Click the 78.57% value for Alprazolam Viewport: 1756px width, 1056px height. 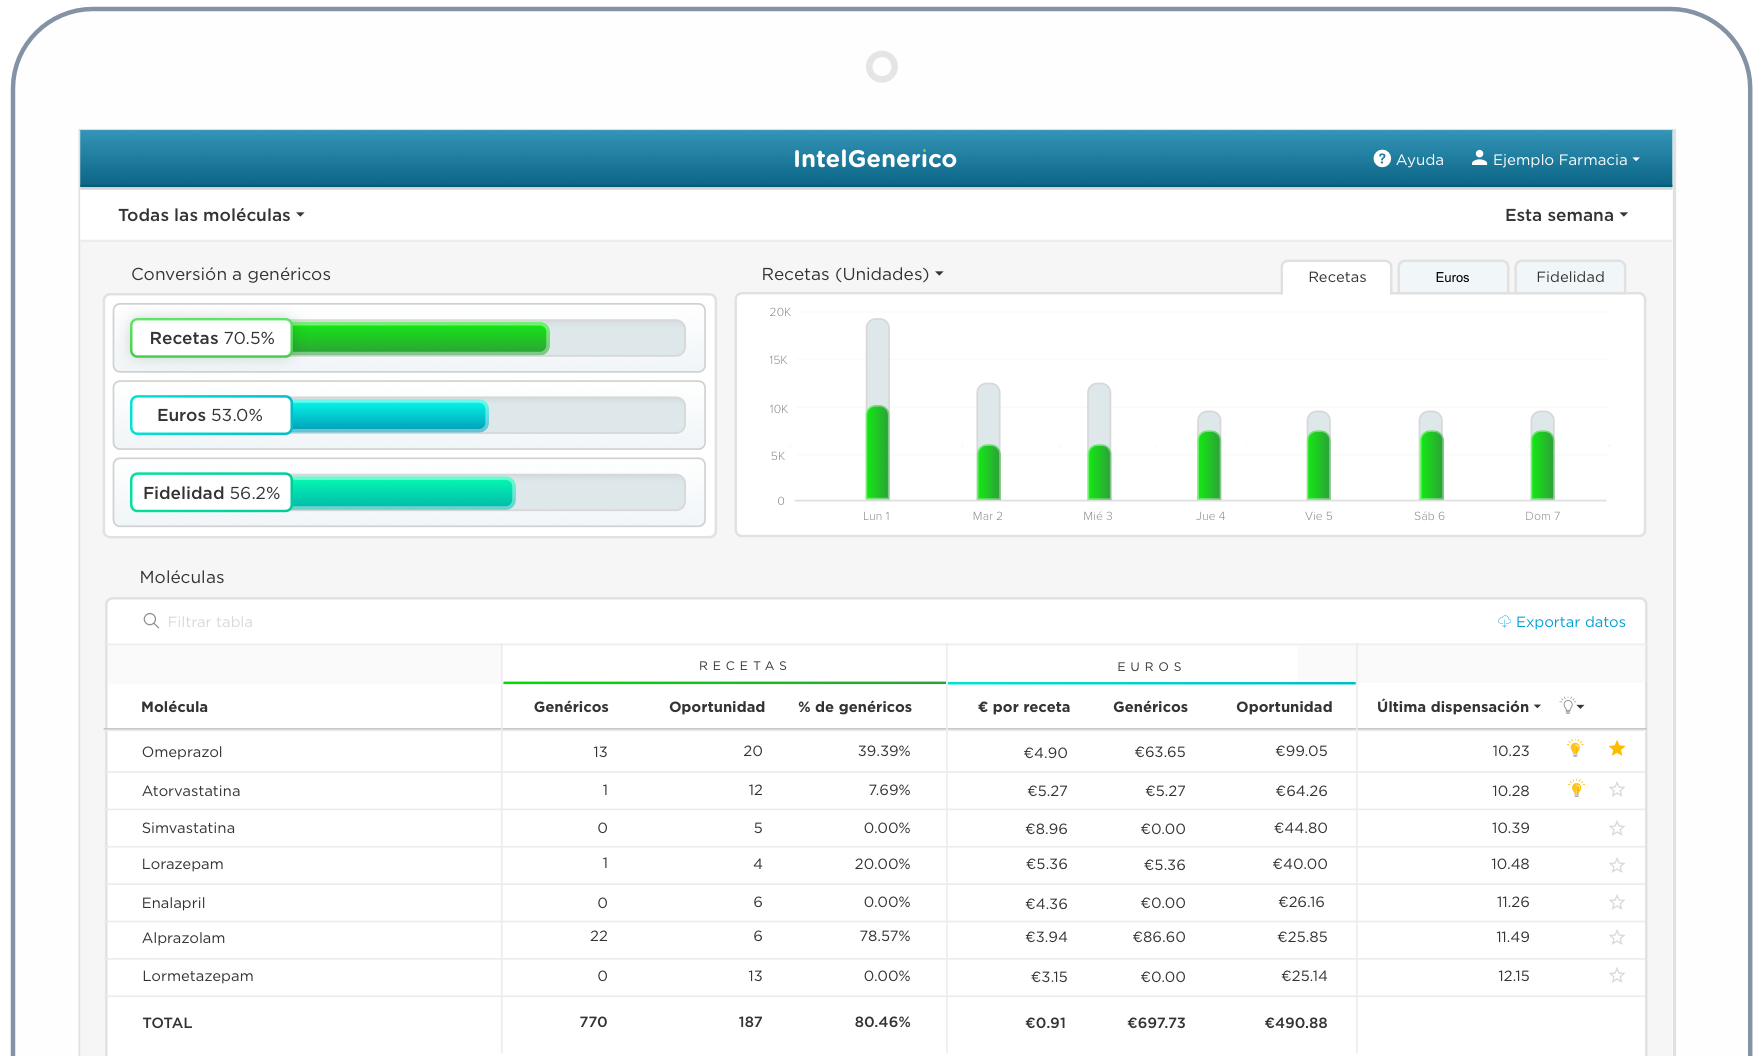885,936
